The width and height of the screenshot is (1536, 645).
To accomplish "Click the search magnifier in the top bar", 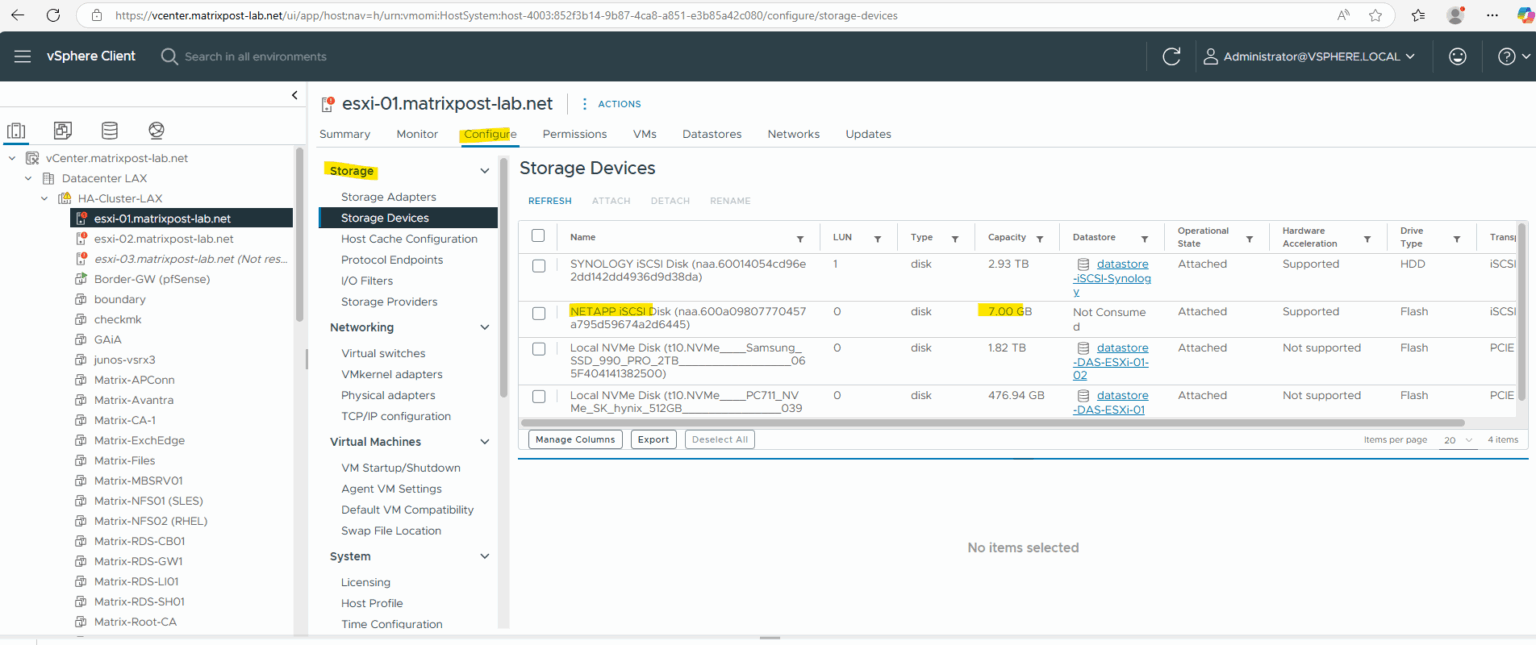I will click(x=169, y=56).
